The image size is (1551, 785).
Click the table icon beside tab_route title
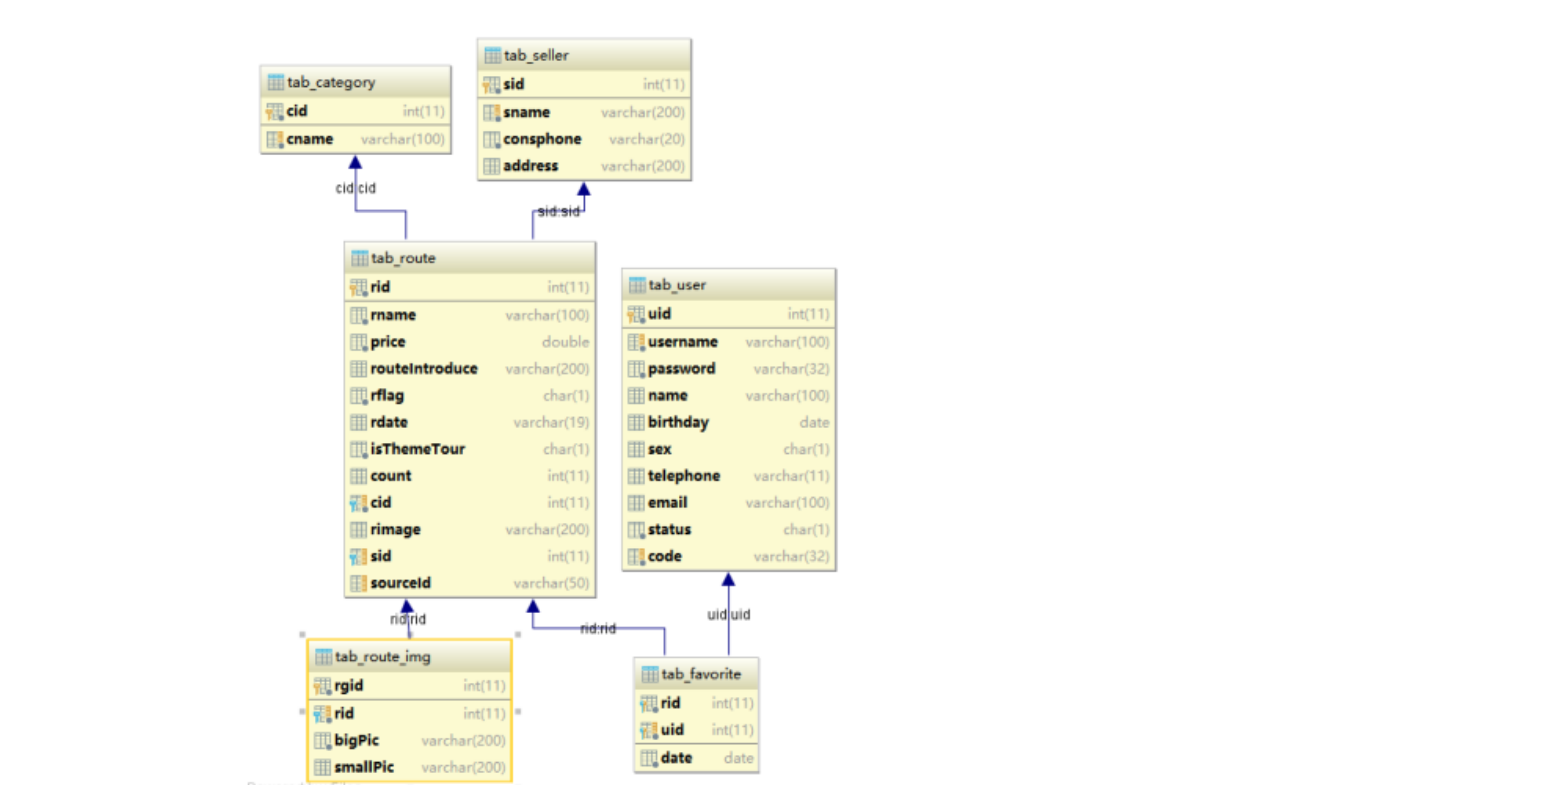360,258
